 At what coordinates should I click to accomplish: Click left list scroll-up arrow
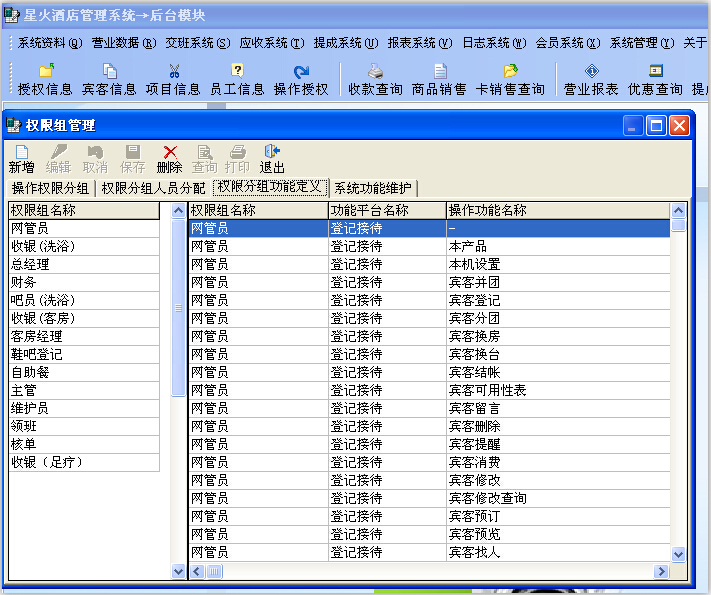coord(178,210)
